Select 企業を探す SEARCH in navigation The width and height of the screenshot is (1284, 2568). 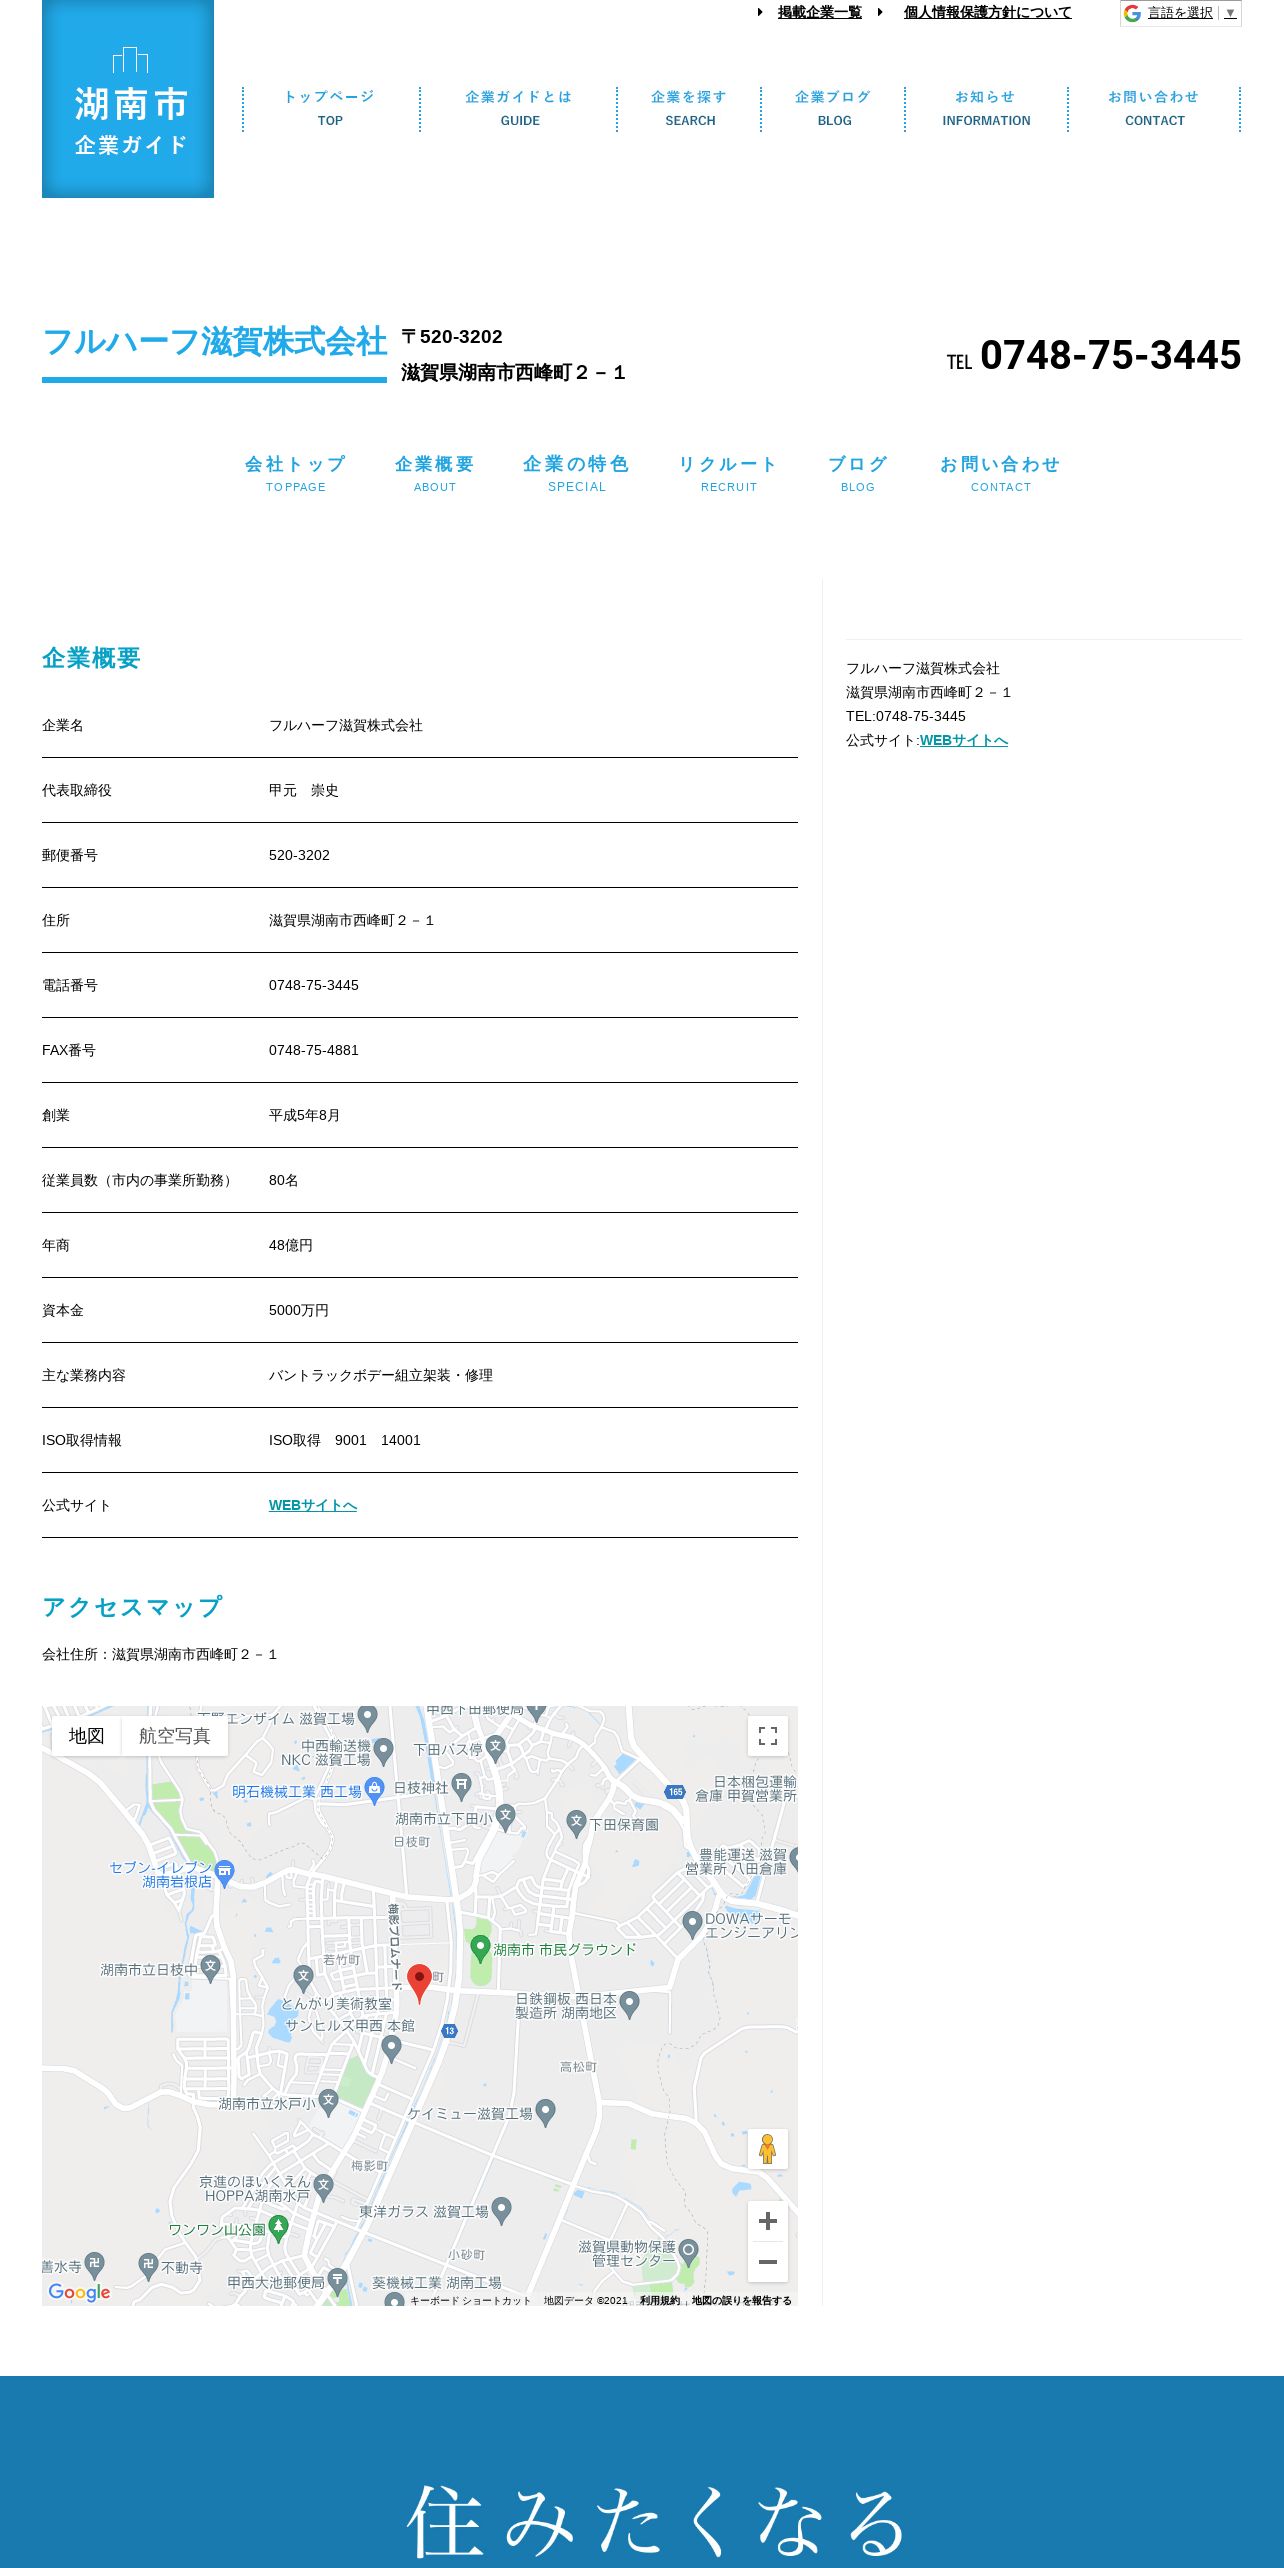coord(690,108)
